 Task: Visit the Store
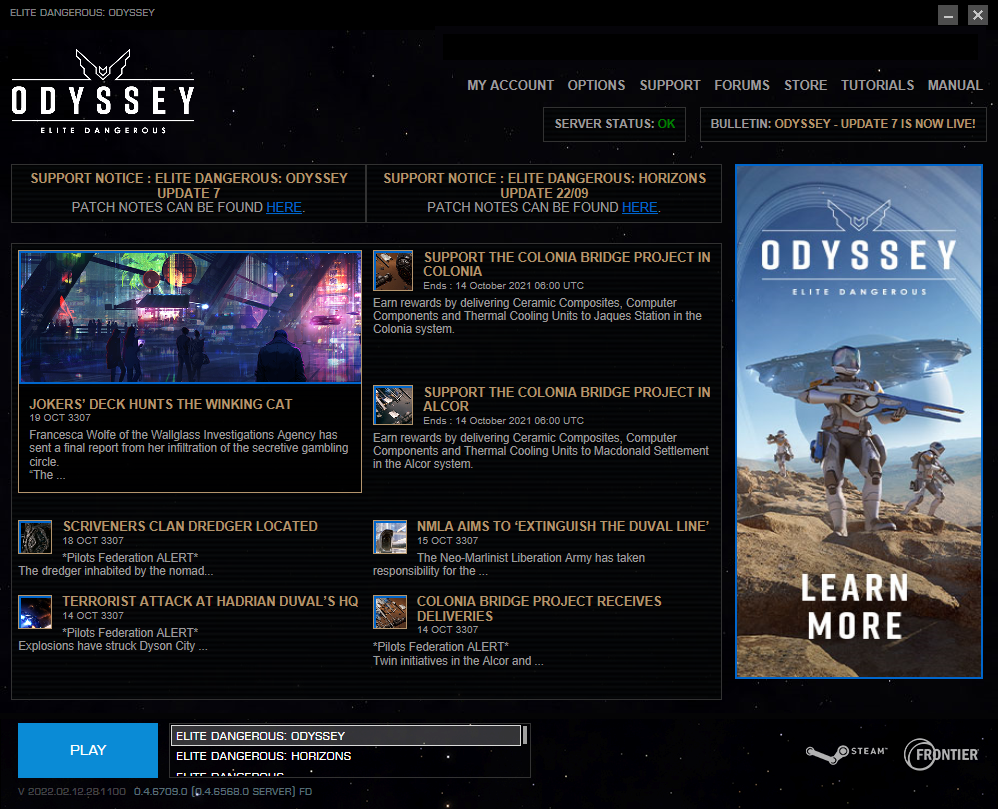tap(805, 85)
